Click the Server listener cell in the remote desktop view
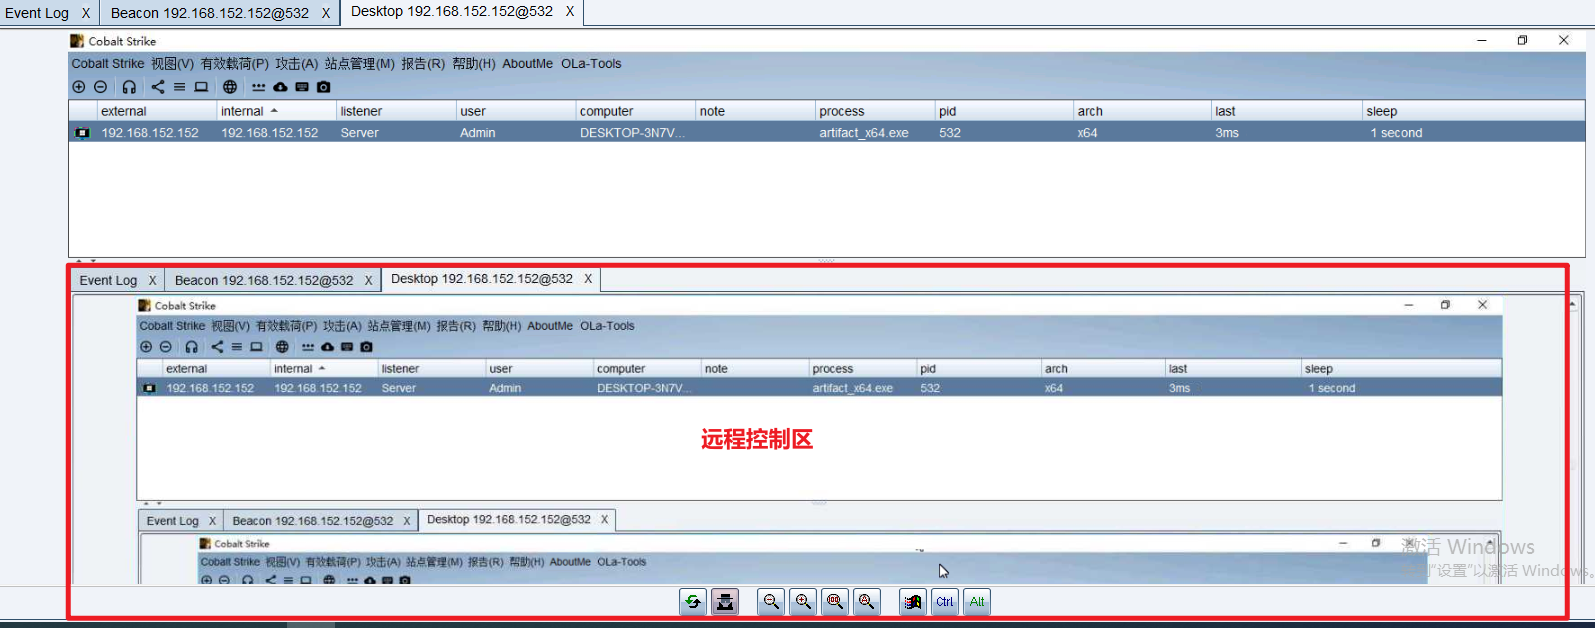Image resolution: width=1595 pixels, height=628 pixels. pos(398,388)
